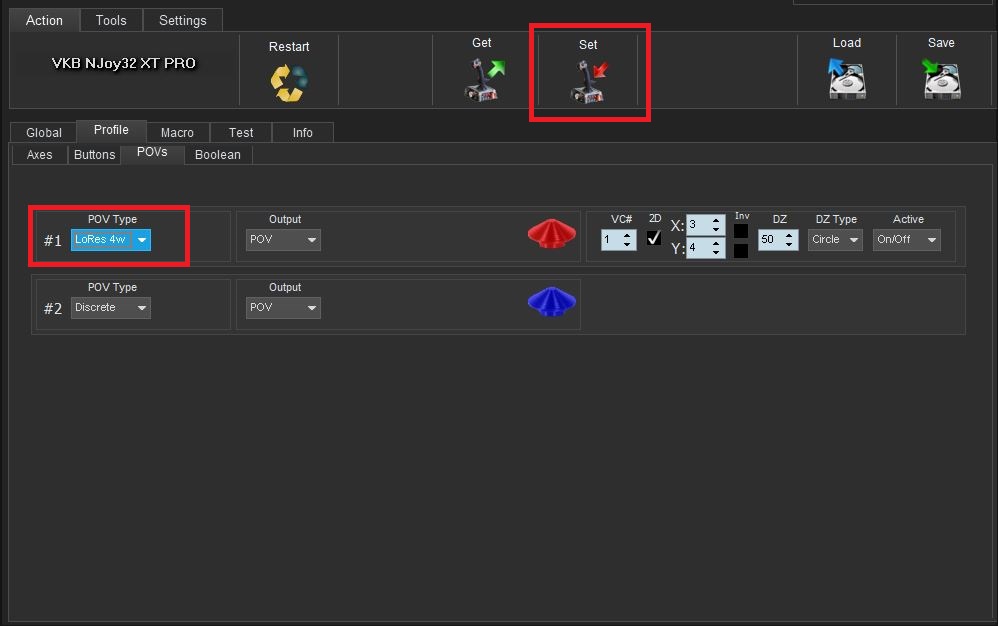Click the VKB NJoy32 XT PRO device name
Image resolution: width=998 pixels, height=626 pixels.
tap(123, 63)
